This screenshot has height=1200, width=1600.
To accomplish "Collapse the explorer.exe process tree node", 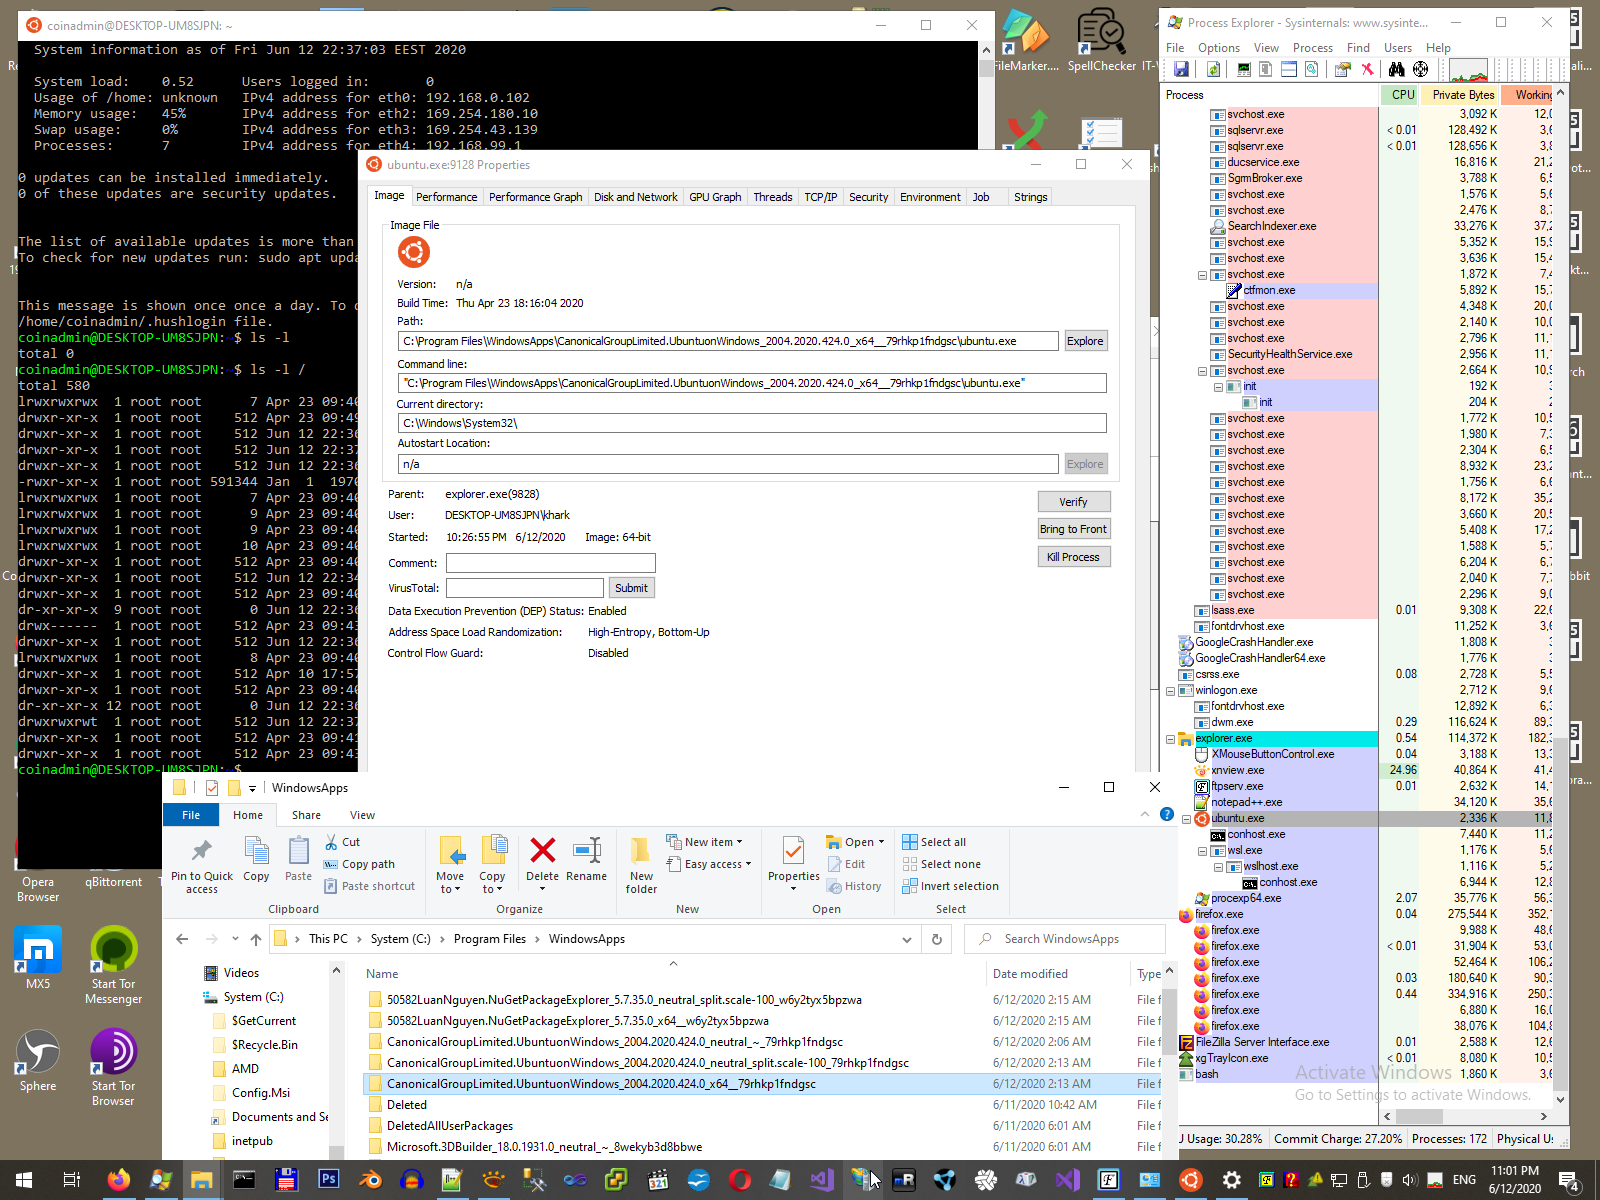I will 1170,739.
